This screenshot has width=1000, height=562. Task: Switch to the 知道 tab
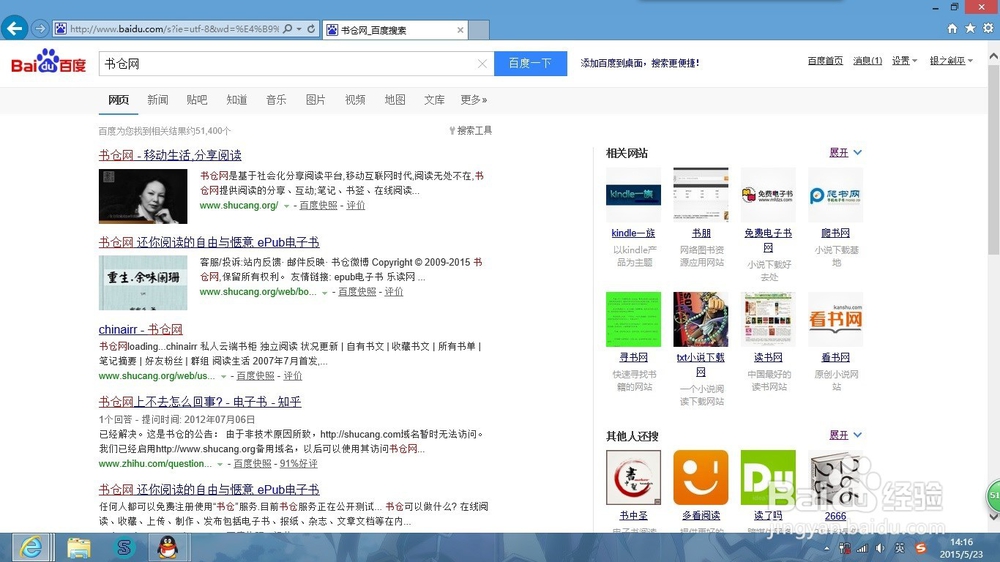(237, 100)
